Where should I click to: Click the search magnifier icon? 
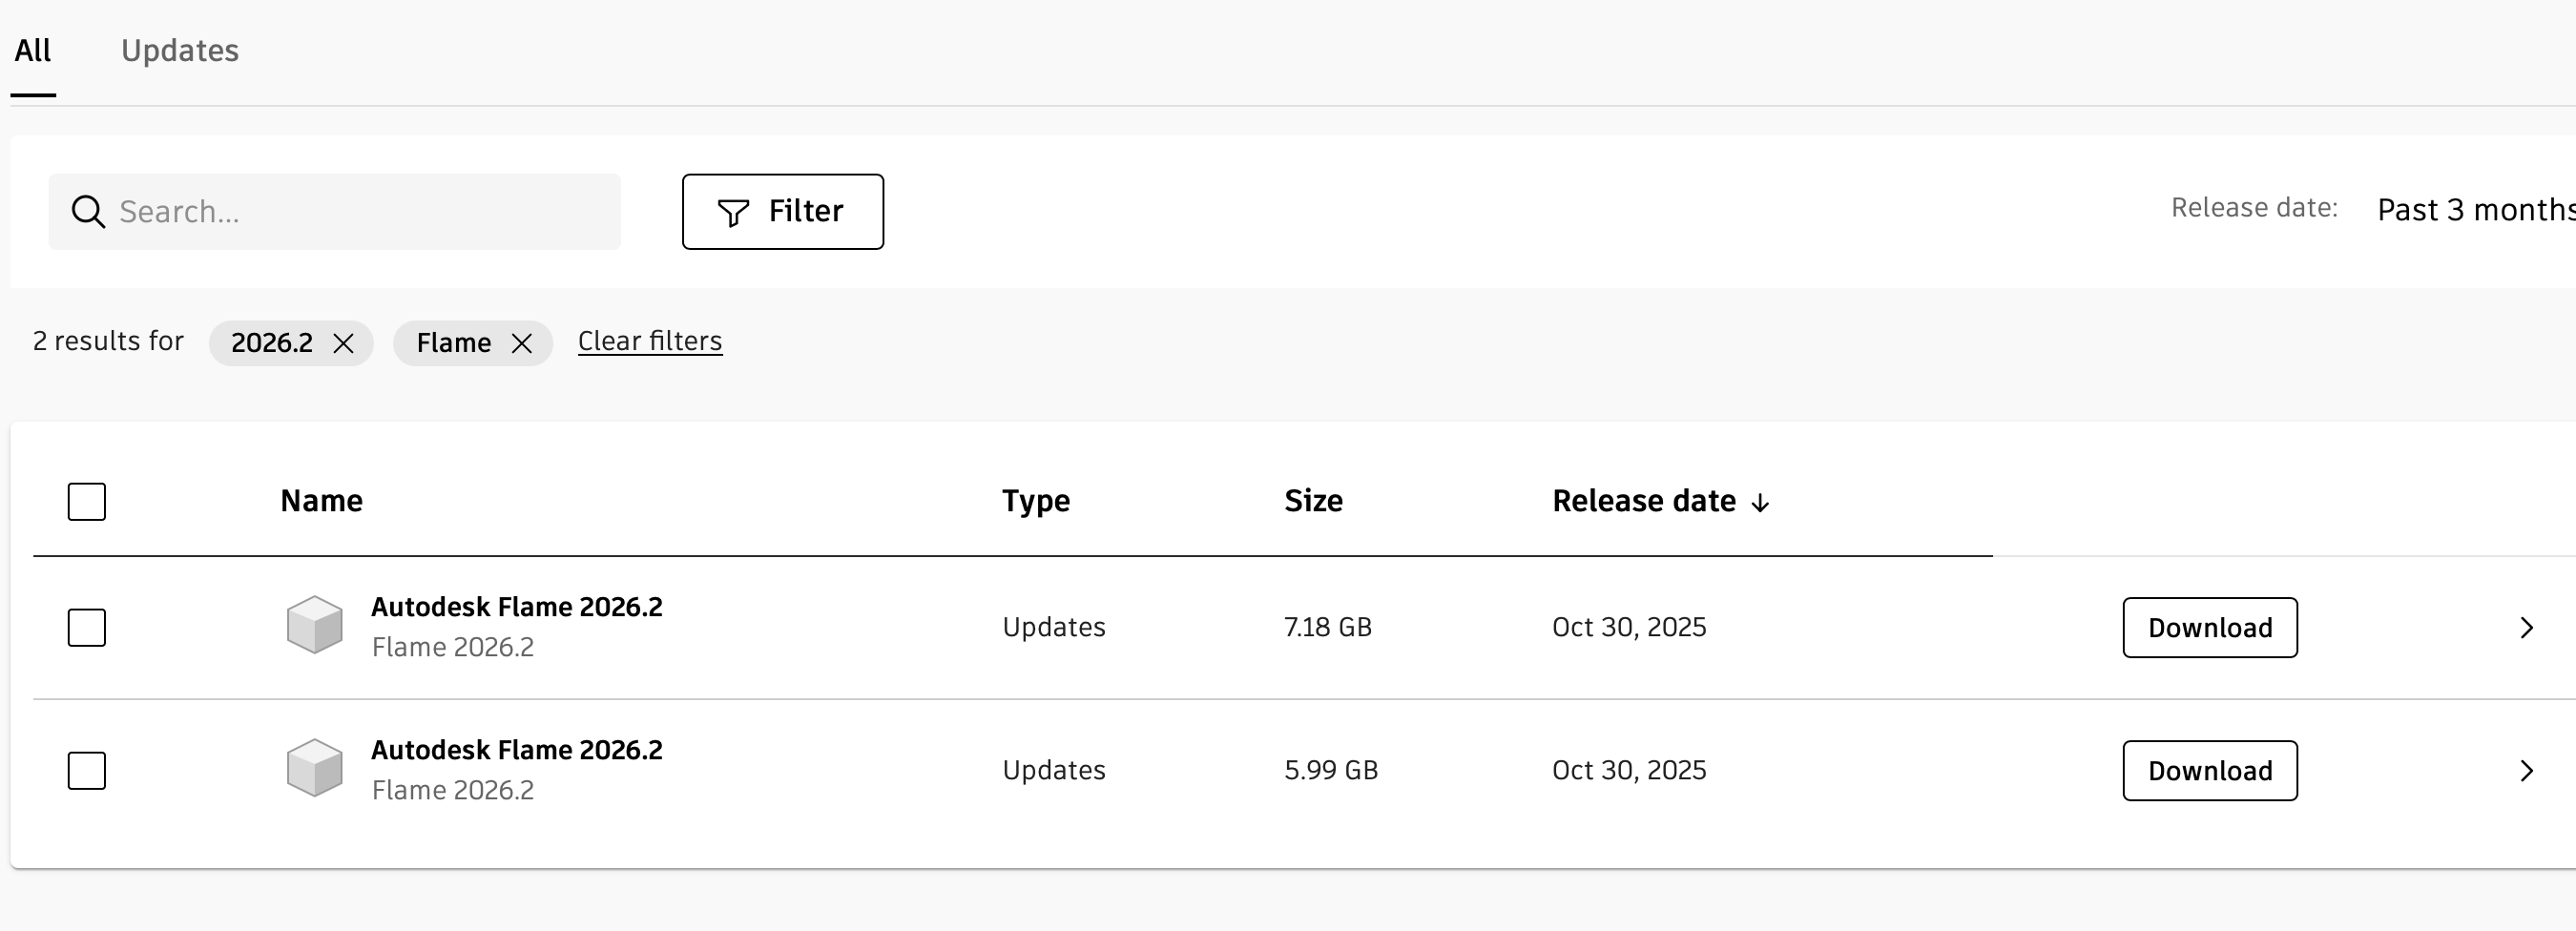coord(88,212)
